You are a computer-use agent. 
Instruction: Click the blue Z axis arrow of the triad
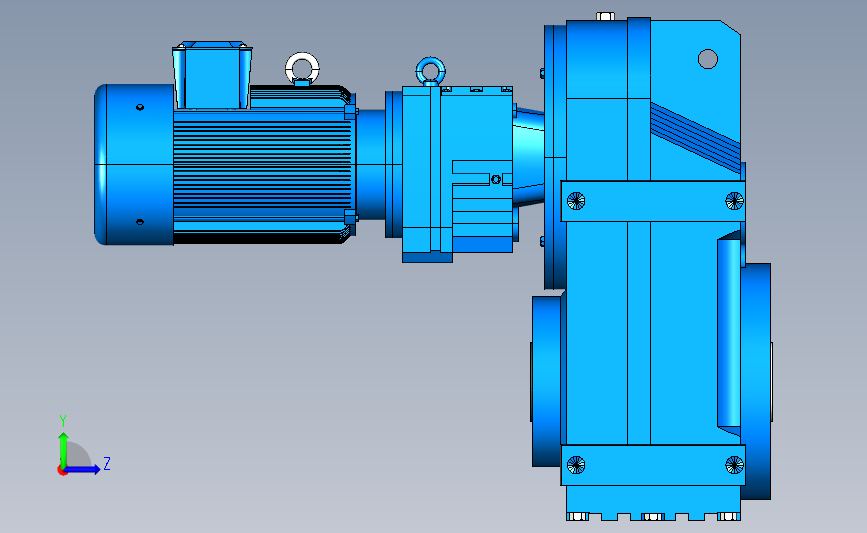tap(83, 469)
